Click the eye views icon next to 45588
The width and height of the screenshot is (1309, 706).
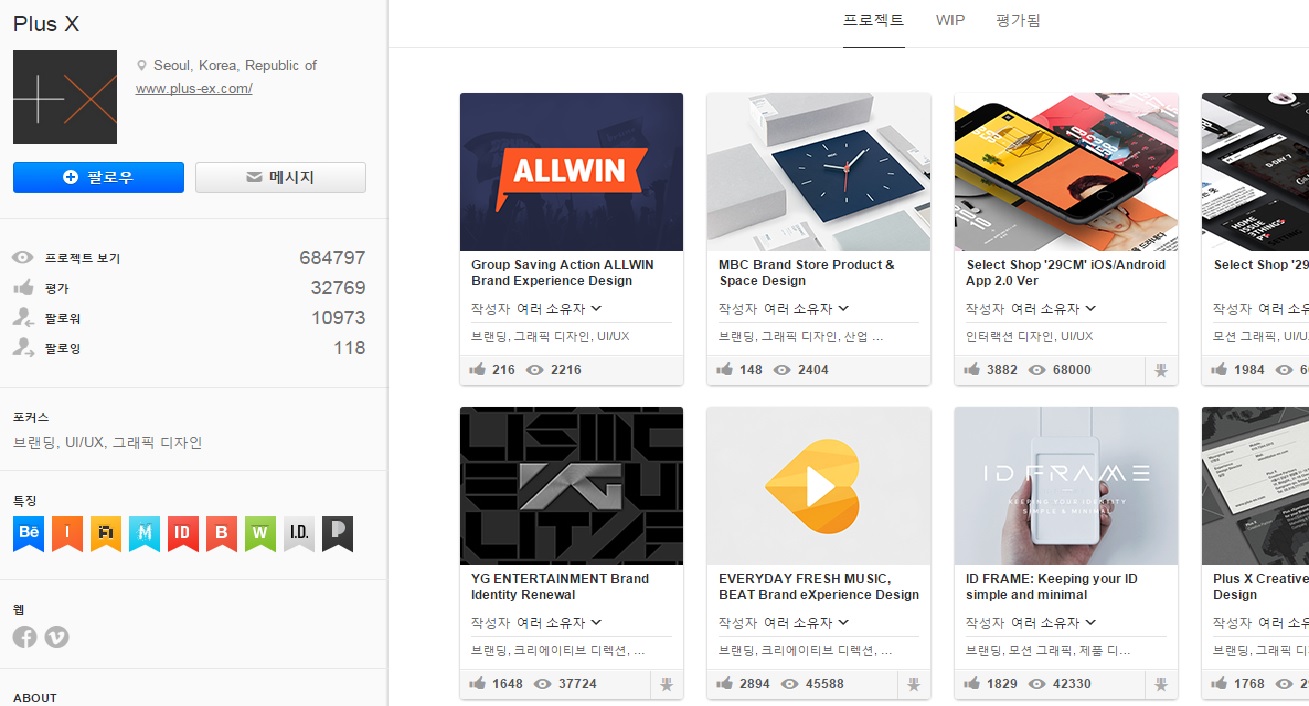tap(789, 684)
